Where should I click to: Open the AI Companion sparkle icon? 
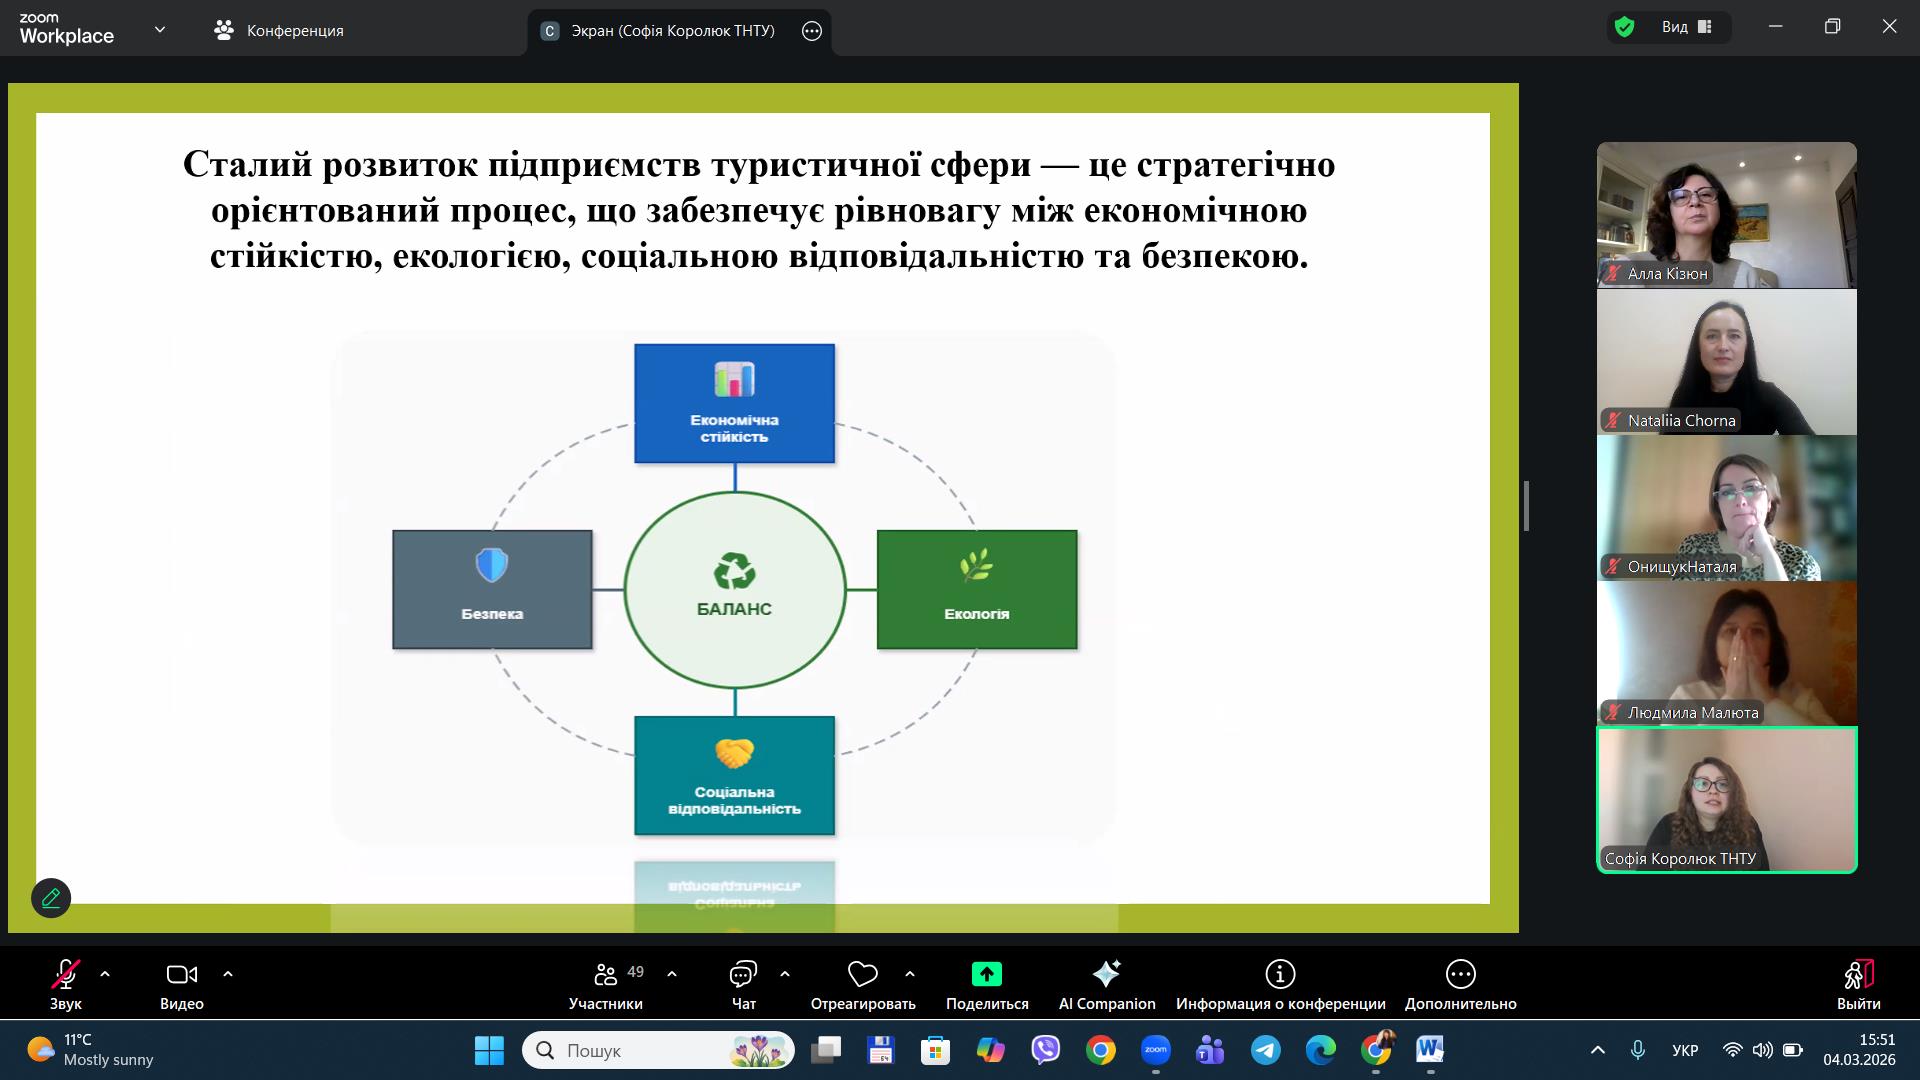coord(1106,974)
